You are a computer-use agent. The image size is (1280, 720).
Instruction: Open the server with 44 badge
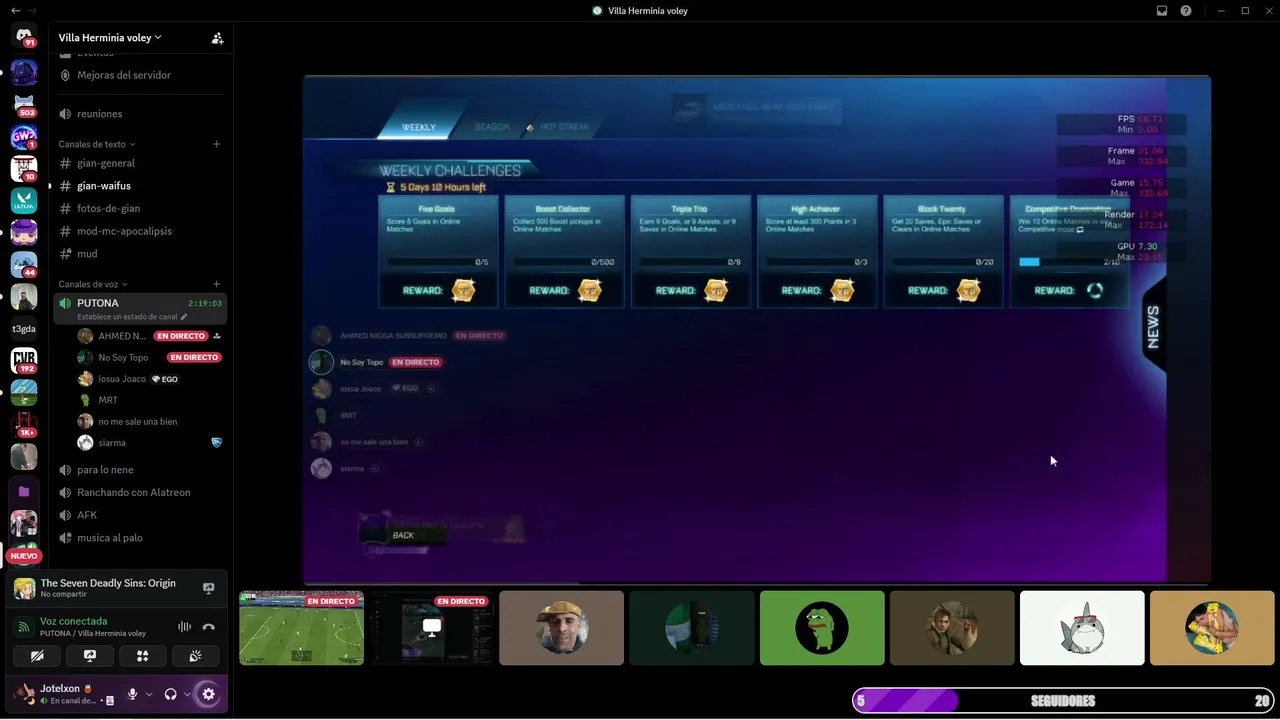coord(24,265)
